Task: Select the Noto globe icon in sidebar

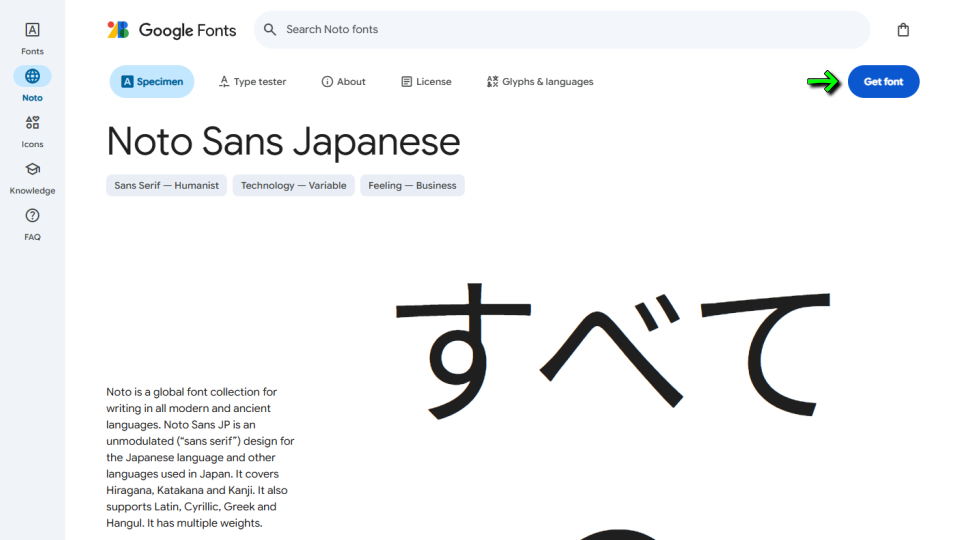Action: (32, 77)
